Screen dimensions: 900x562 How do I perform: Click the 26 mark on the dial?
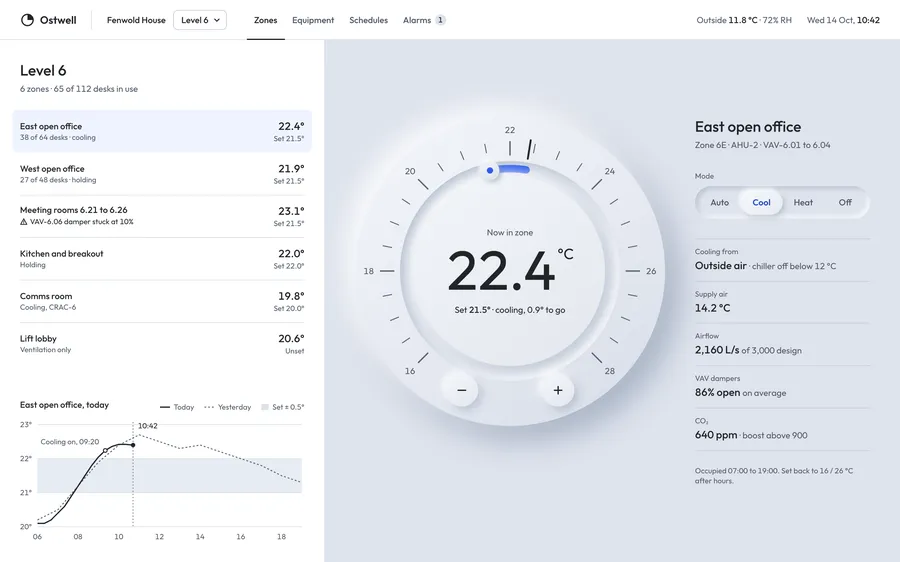click(x=651, y=271)
